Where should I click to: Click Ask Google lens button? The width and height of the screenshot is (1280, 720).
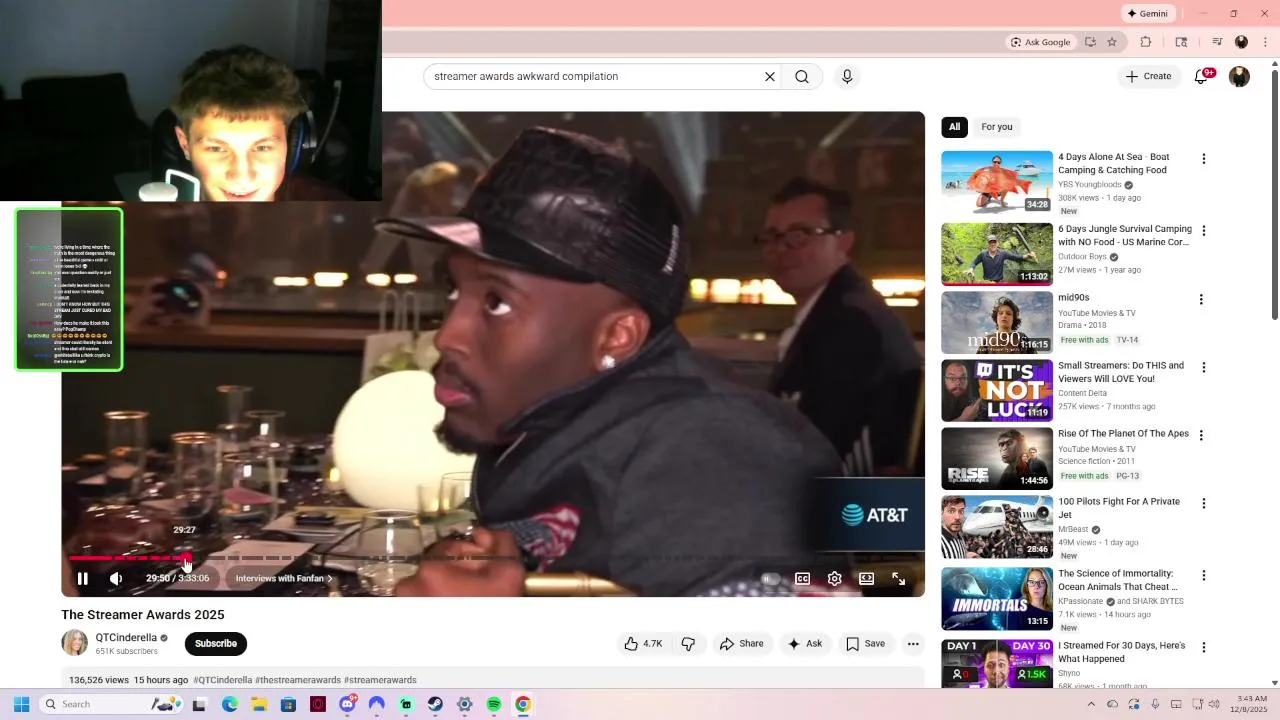1040,42
